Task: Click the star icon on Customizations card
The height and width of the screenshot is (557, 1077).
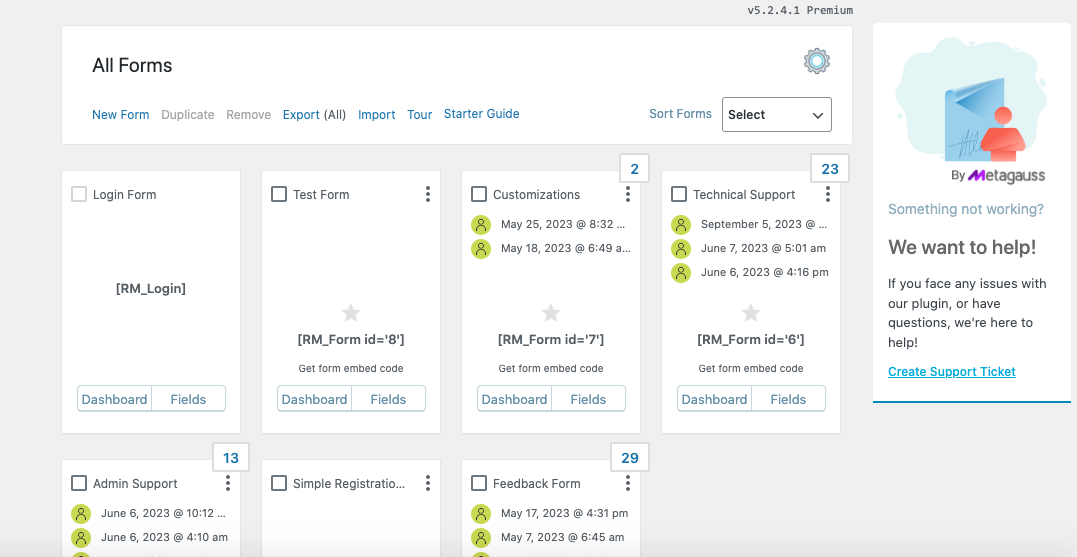Action: pos(551,313)
